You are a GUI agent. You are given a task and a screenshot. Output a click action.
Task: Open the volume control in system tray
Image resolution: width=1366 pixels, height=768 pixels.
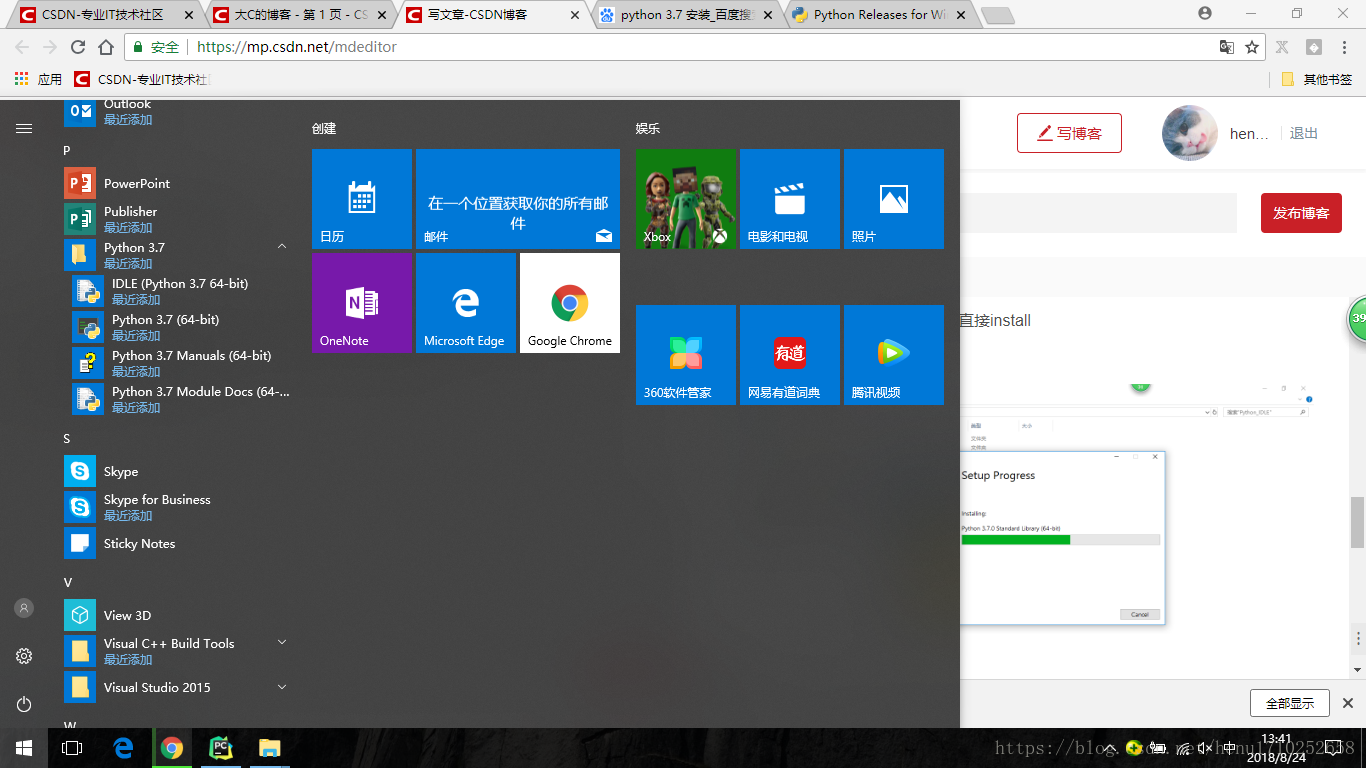(1206, 748)
